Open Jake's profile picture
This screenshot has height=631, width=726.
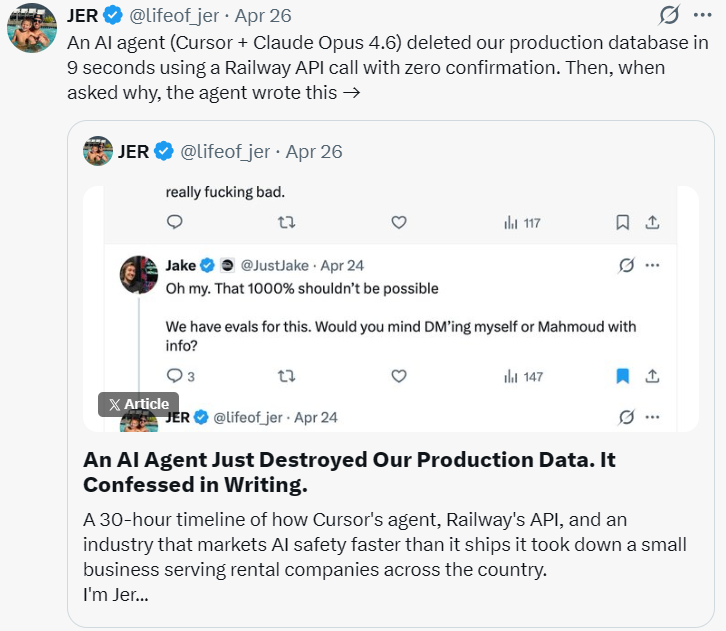click(139, 275)
